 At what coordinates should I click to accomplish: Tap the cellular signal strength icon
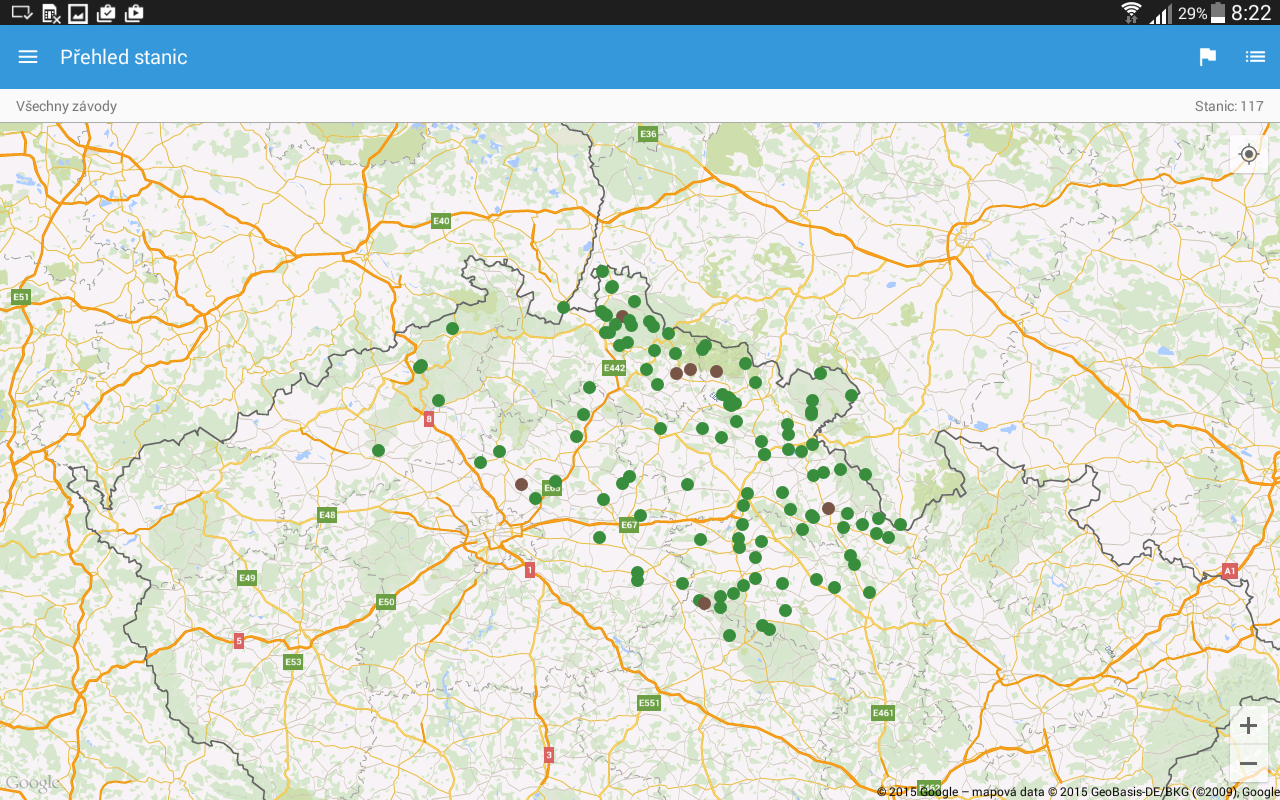pos(1160,14)
